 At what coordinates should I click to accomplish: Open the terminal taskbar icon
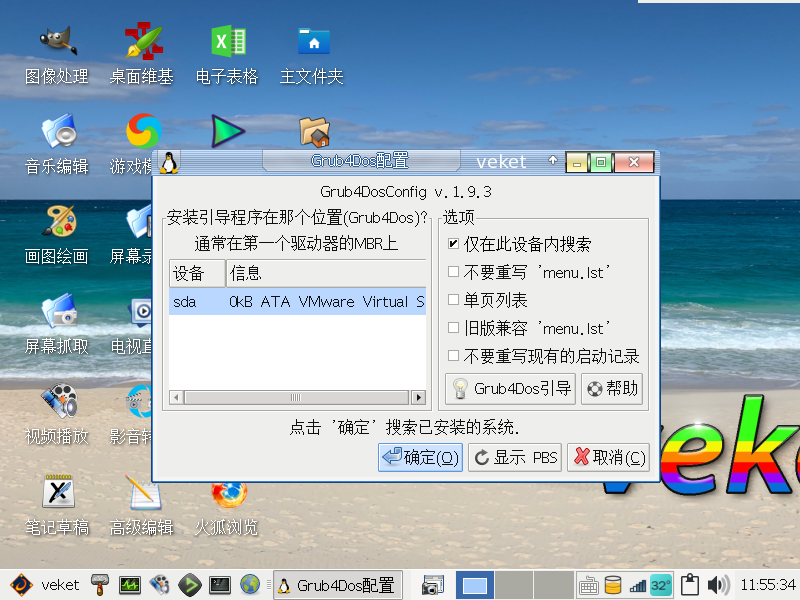(220, 585)
